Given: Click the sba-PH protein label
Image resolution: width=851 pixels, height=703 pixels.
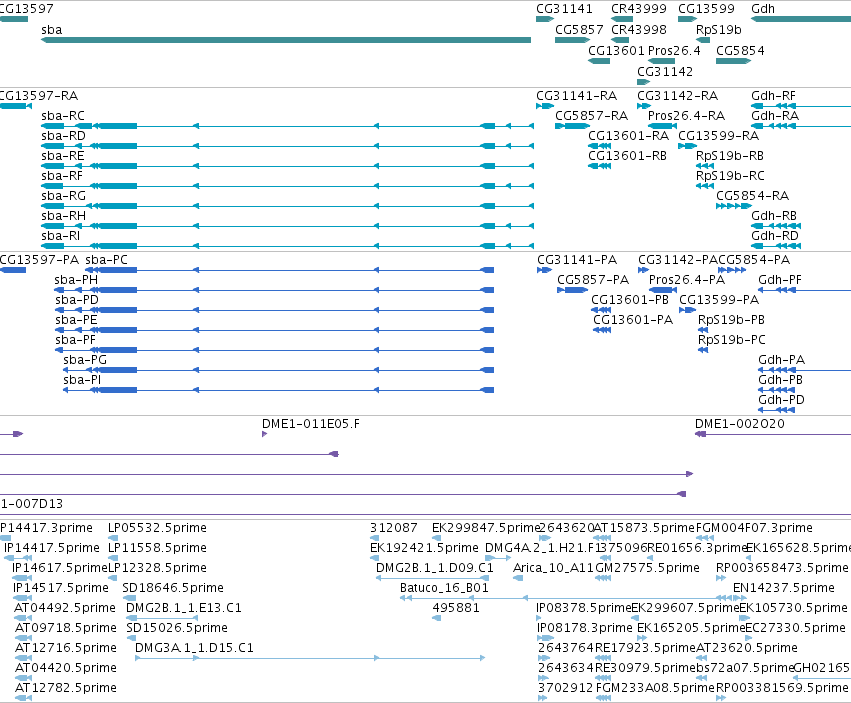Looking at the screenshot, I should point(76,280).
